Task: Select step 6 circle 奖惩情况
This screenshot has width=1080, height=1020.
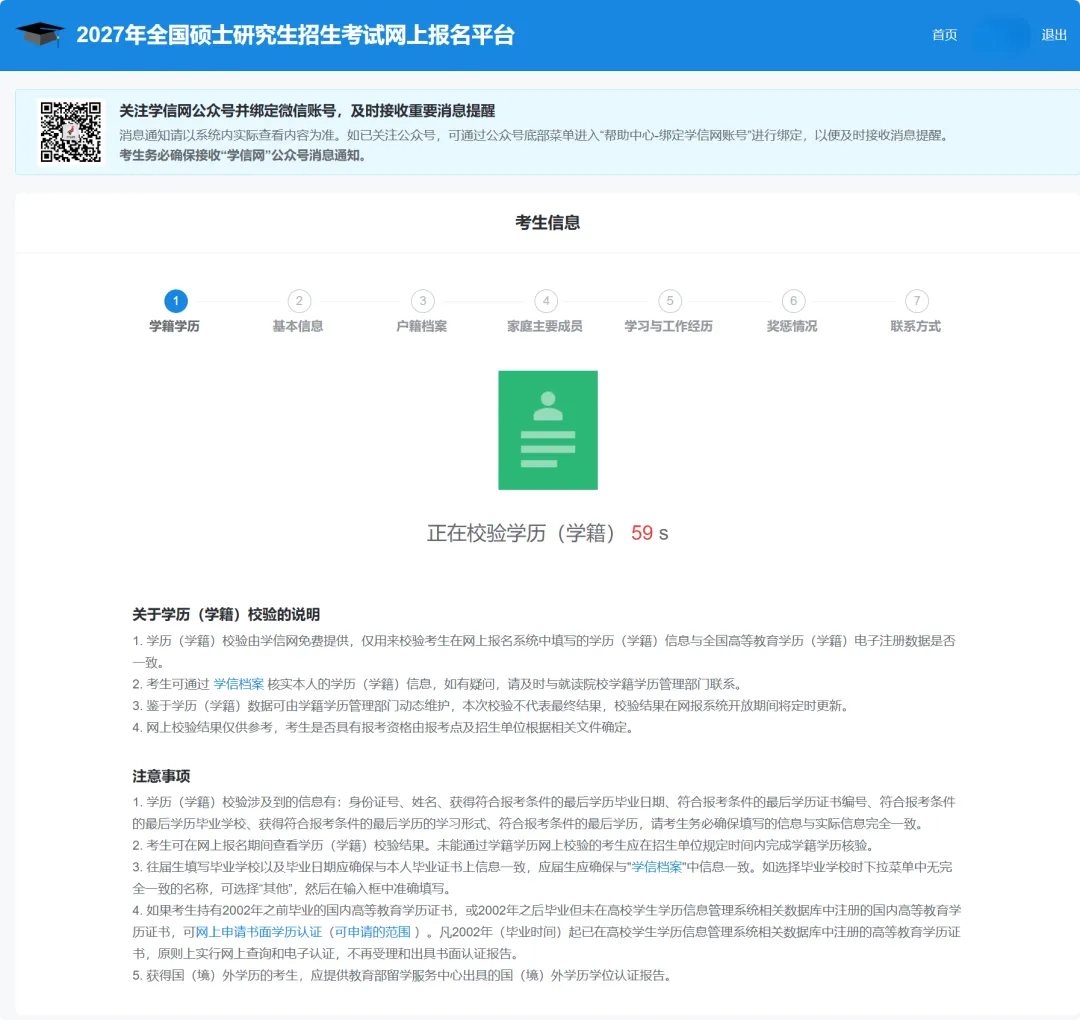Action: [x=793, y=301]
